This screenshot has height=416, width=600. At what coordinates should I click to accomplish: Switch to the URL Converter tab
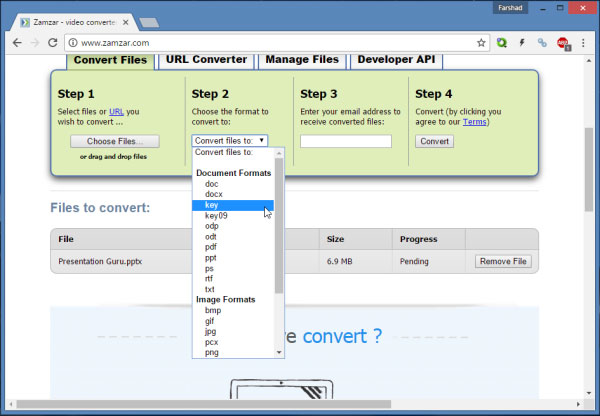pos(206,60)
